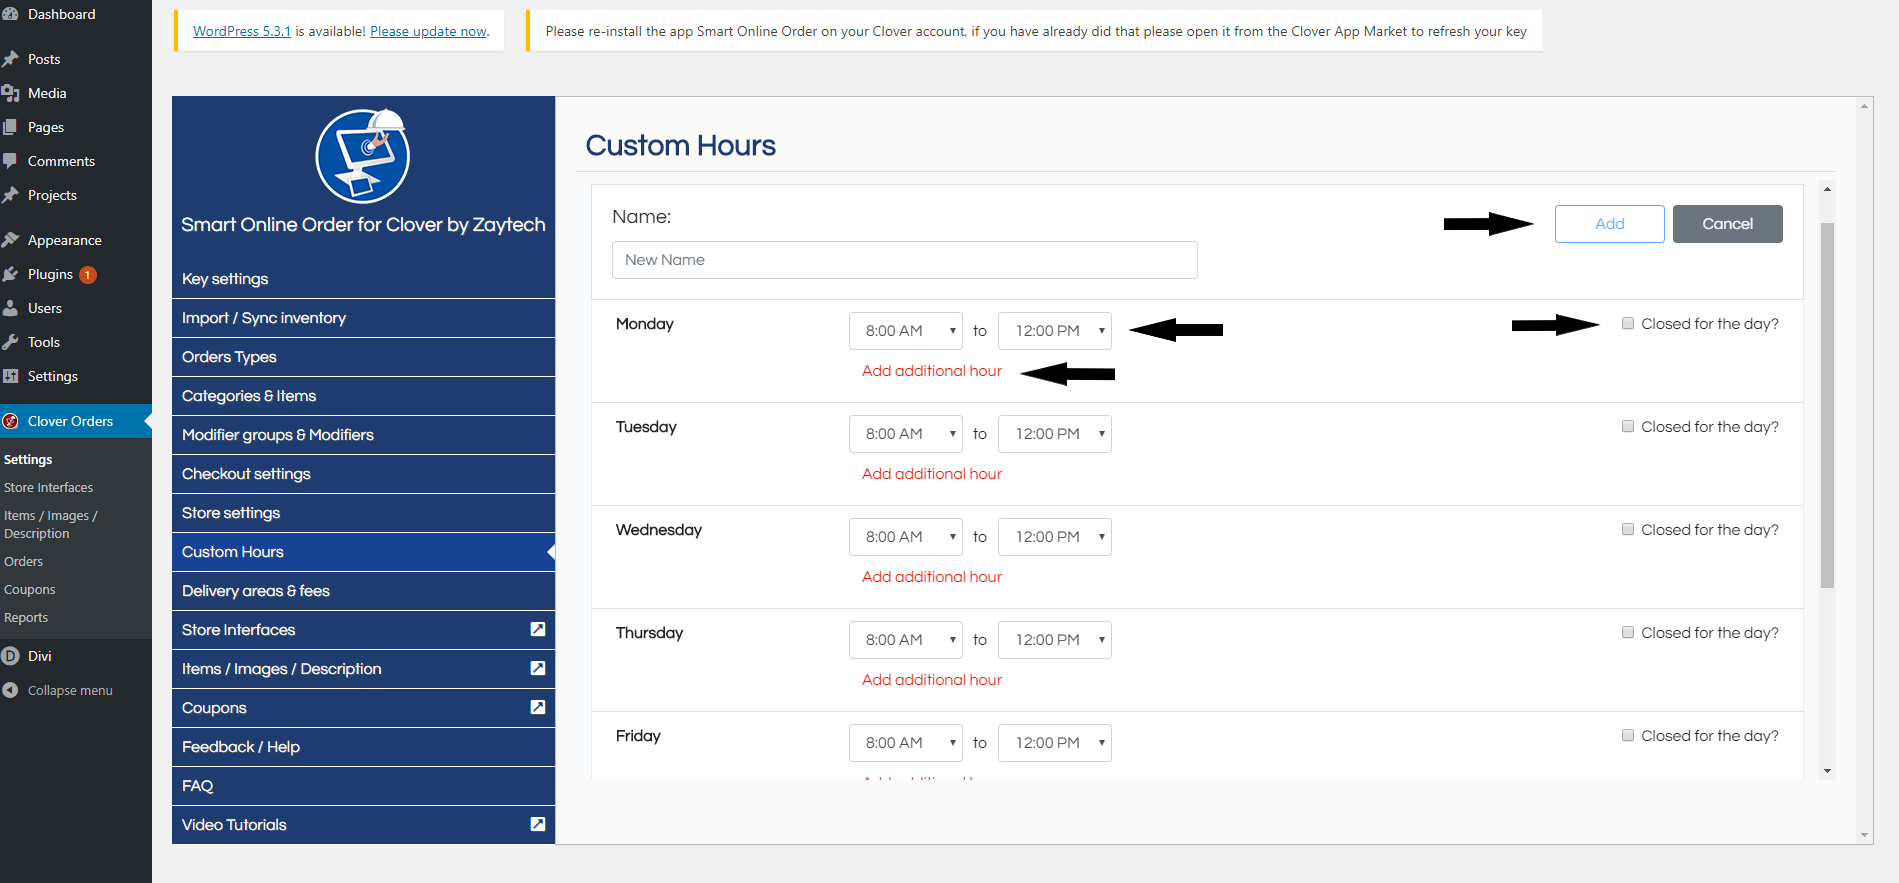Image resolution: width=1899 pixels, height=883 pixels.
Task: Open Tuesday start time dropdown
Action: [906, 434]
